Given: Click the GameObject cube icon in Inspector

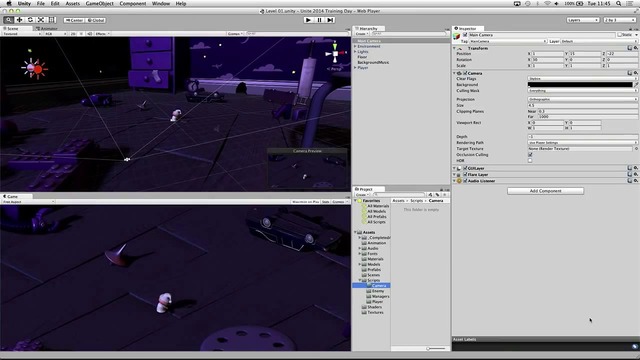Looking at the screenshot, I should tap(457, 37).
